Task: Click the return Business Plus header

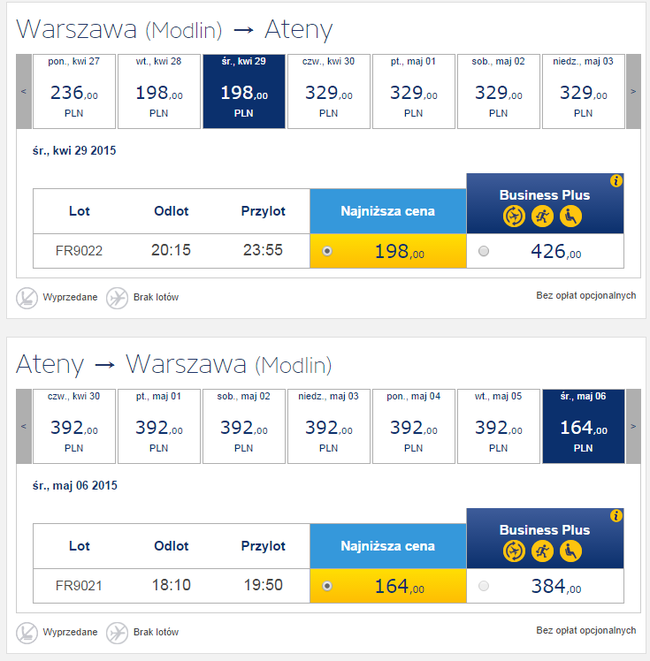Action: [x=545, y=530]
